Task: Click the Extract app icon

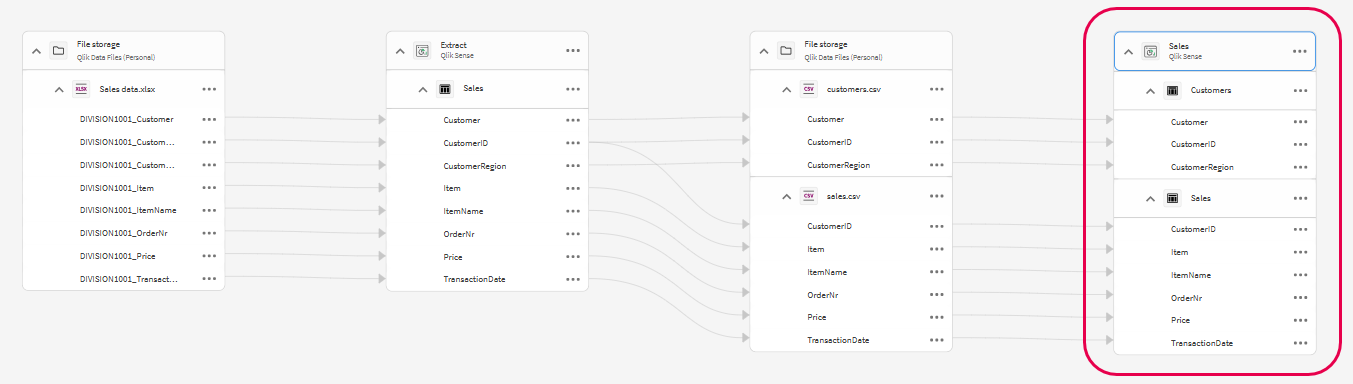Action: click(422, 50)
